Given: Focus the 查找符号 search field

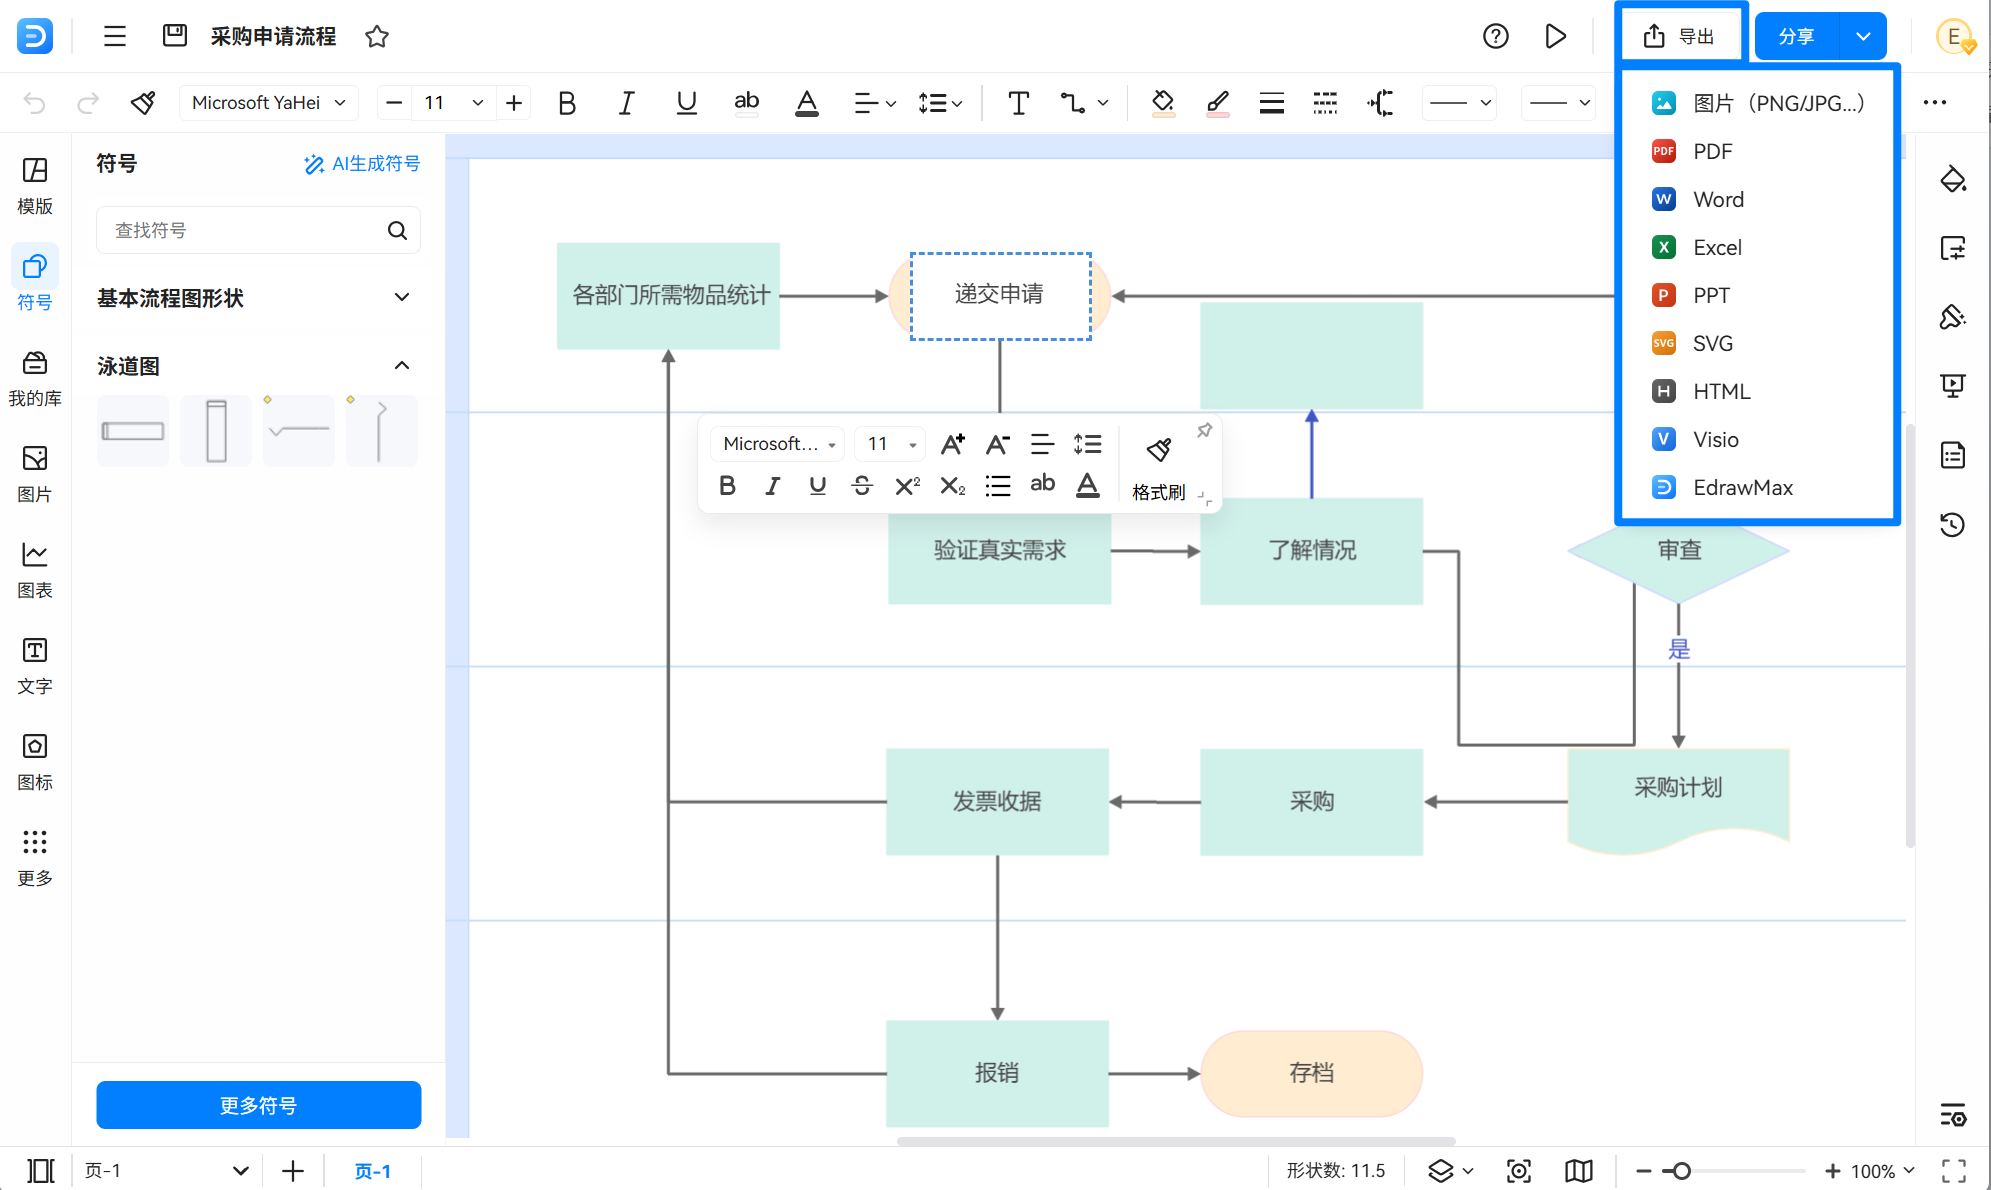Looking at the screenshot, I should [258, 231].
